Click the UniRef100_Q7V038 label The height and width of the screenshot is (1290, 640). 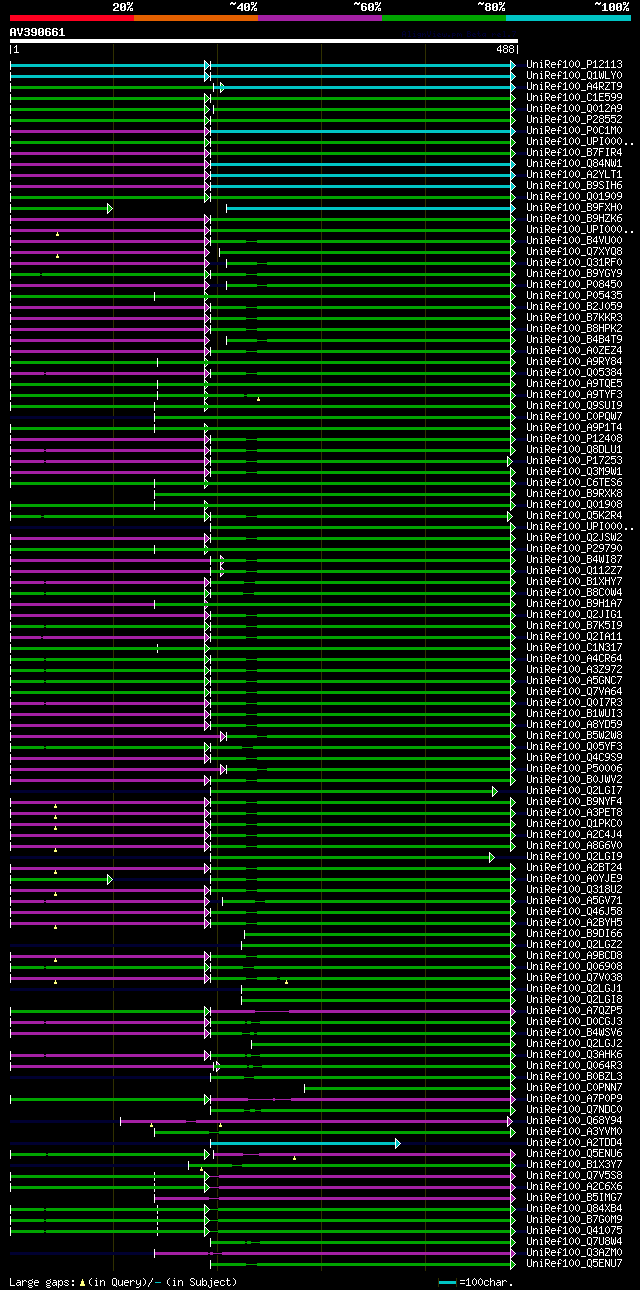click(574, 977)
